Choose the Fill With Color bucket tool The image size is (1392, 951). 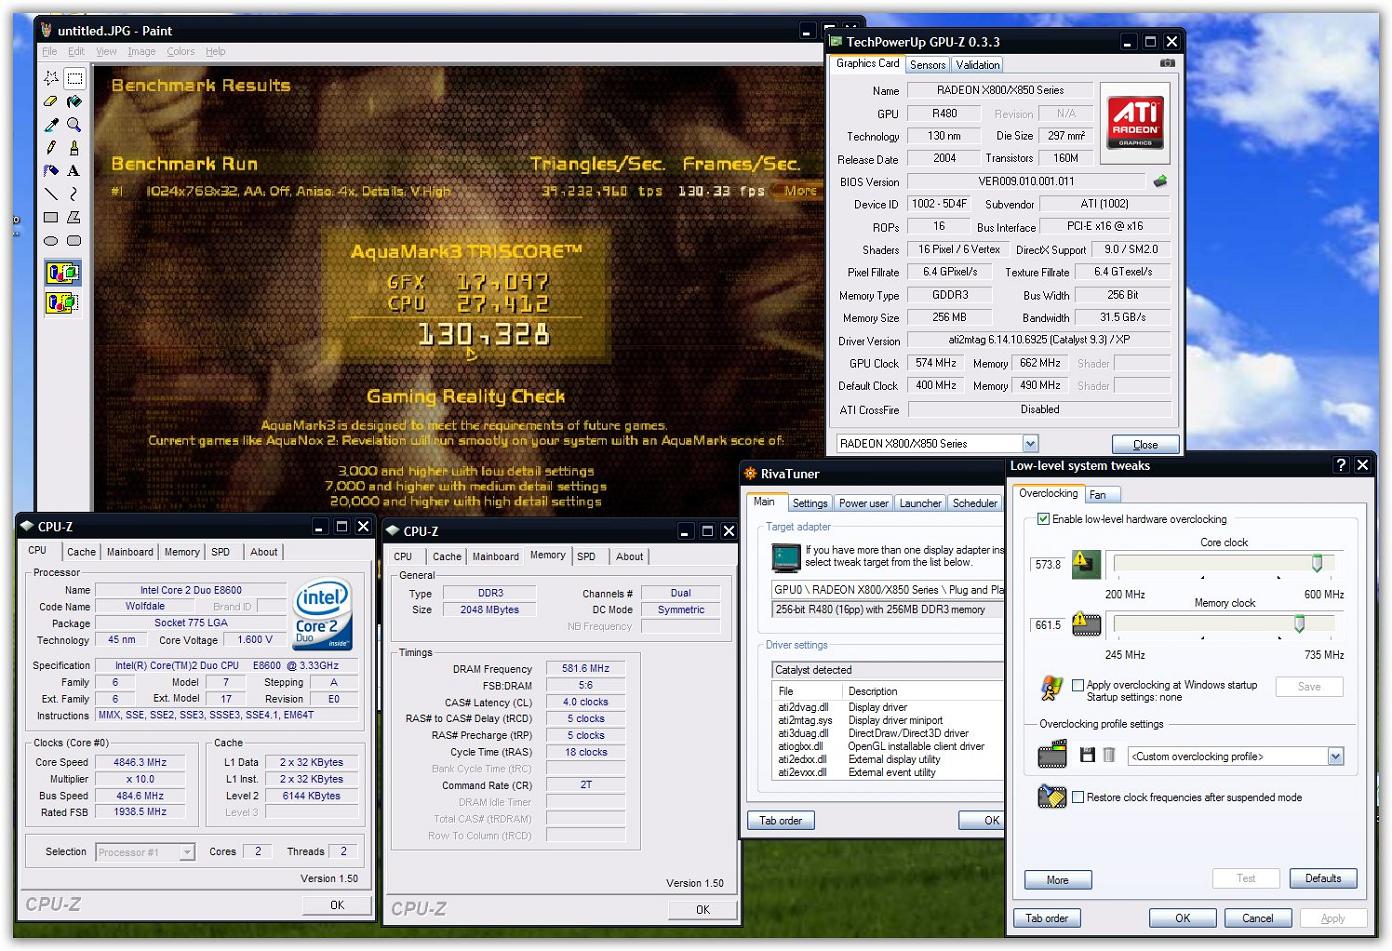tap(74, 101)
